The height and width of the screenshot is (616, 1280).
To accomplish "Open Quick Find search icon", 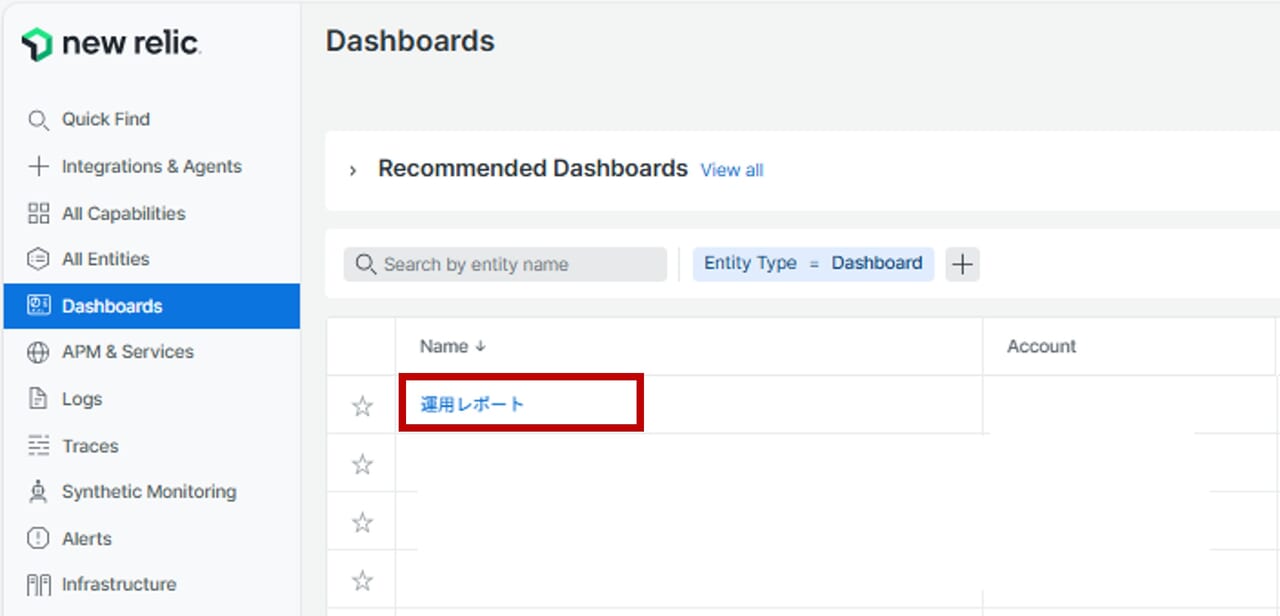I will 38,120.
